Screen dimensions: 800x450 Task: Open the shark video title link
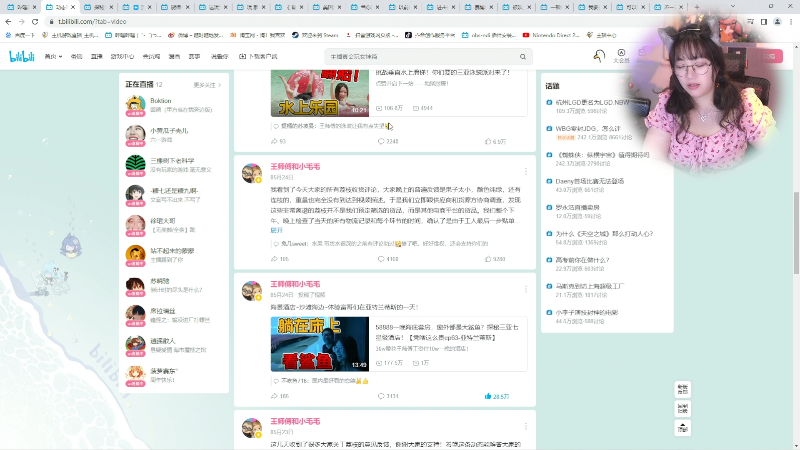click(x=447, y=332)
